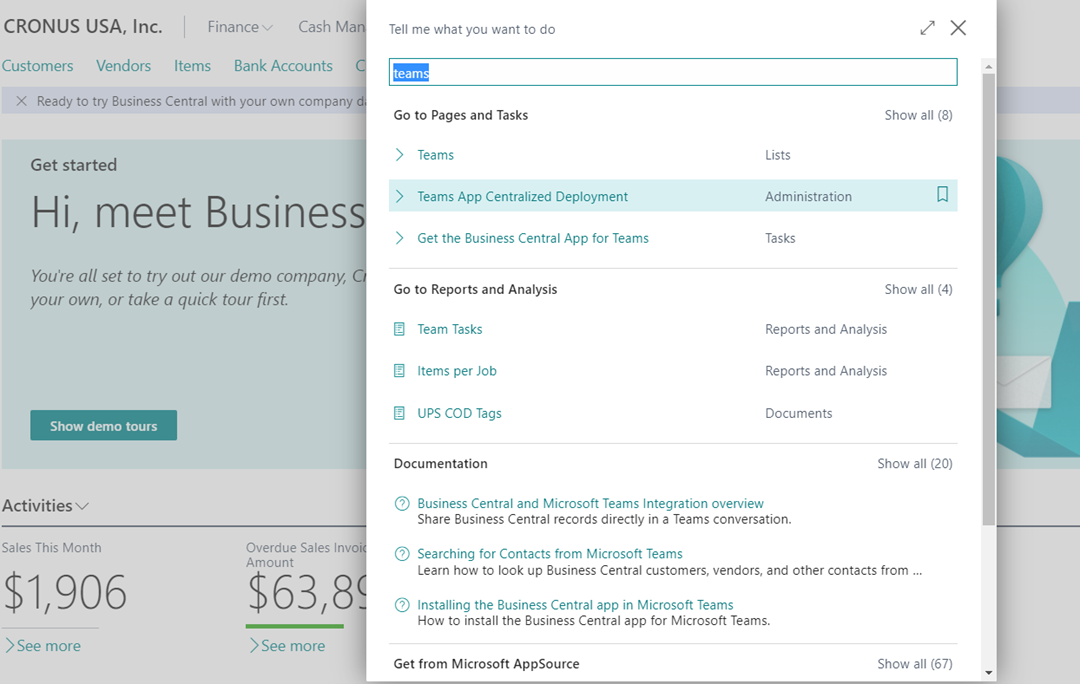See more under Overdue Sales Invoice Amount

pos(287,645)
